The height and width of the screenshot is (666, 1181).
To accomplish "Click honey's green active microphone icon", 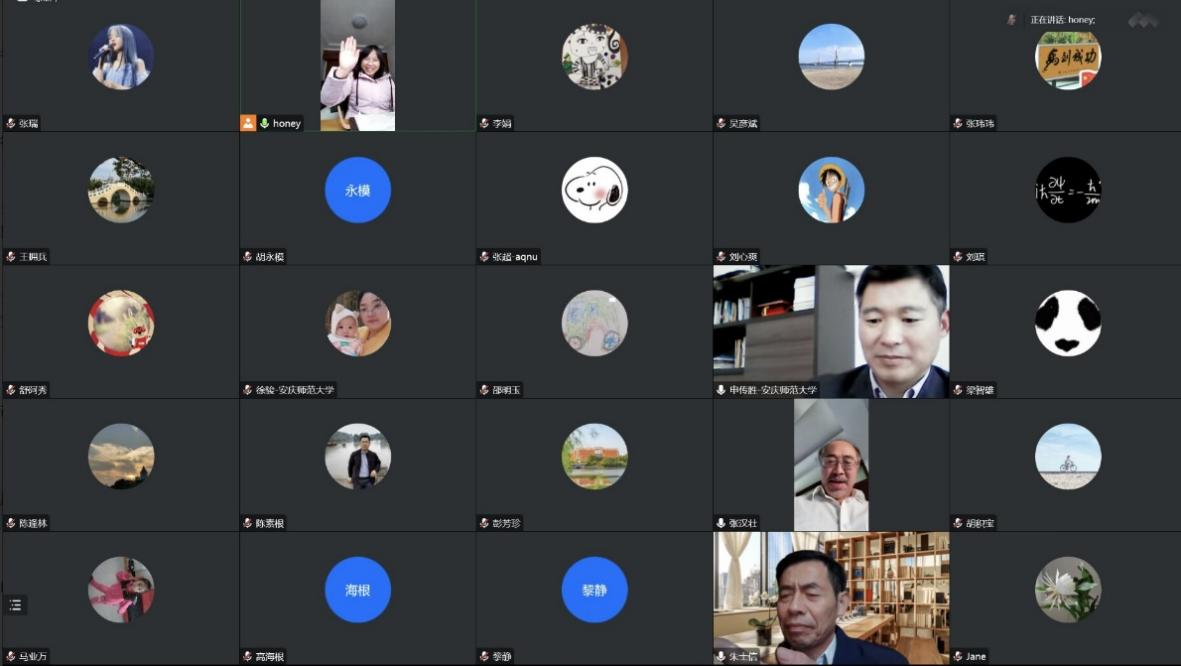I will pyautogui.click(x=265, y=123).
